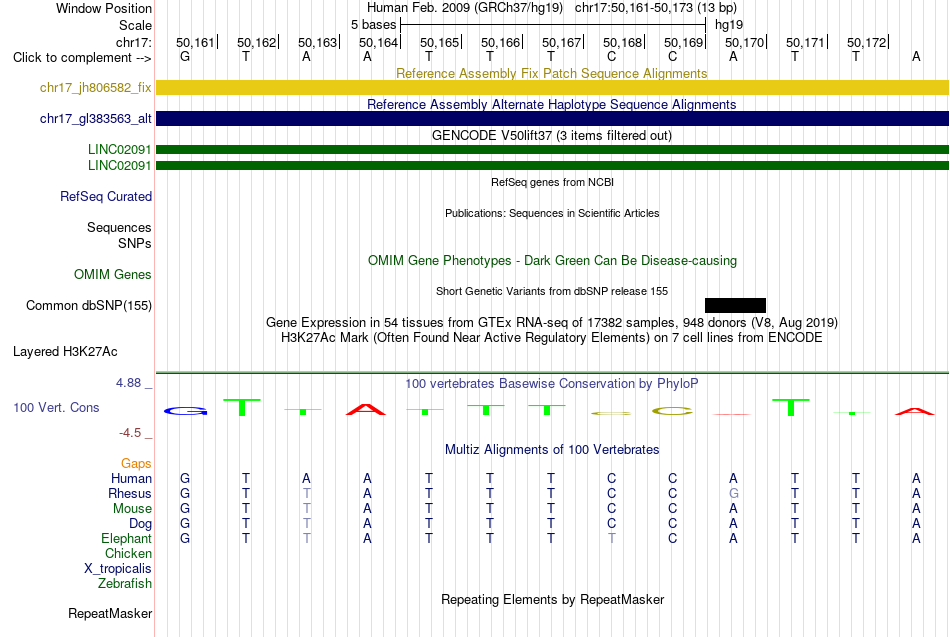Open the lower LINC02091 gene label
Image resolution: width=950 pixels, height=637 pixels.
click(x=119, y=165)
